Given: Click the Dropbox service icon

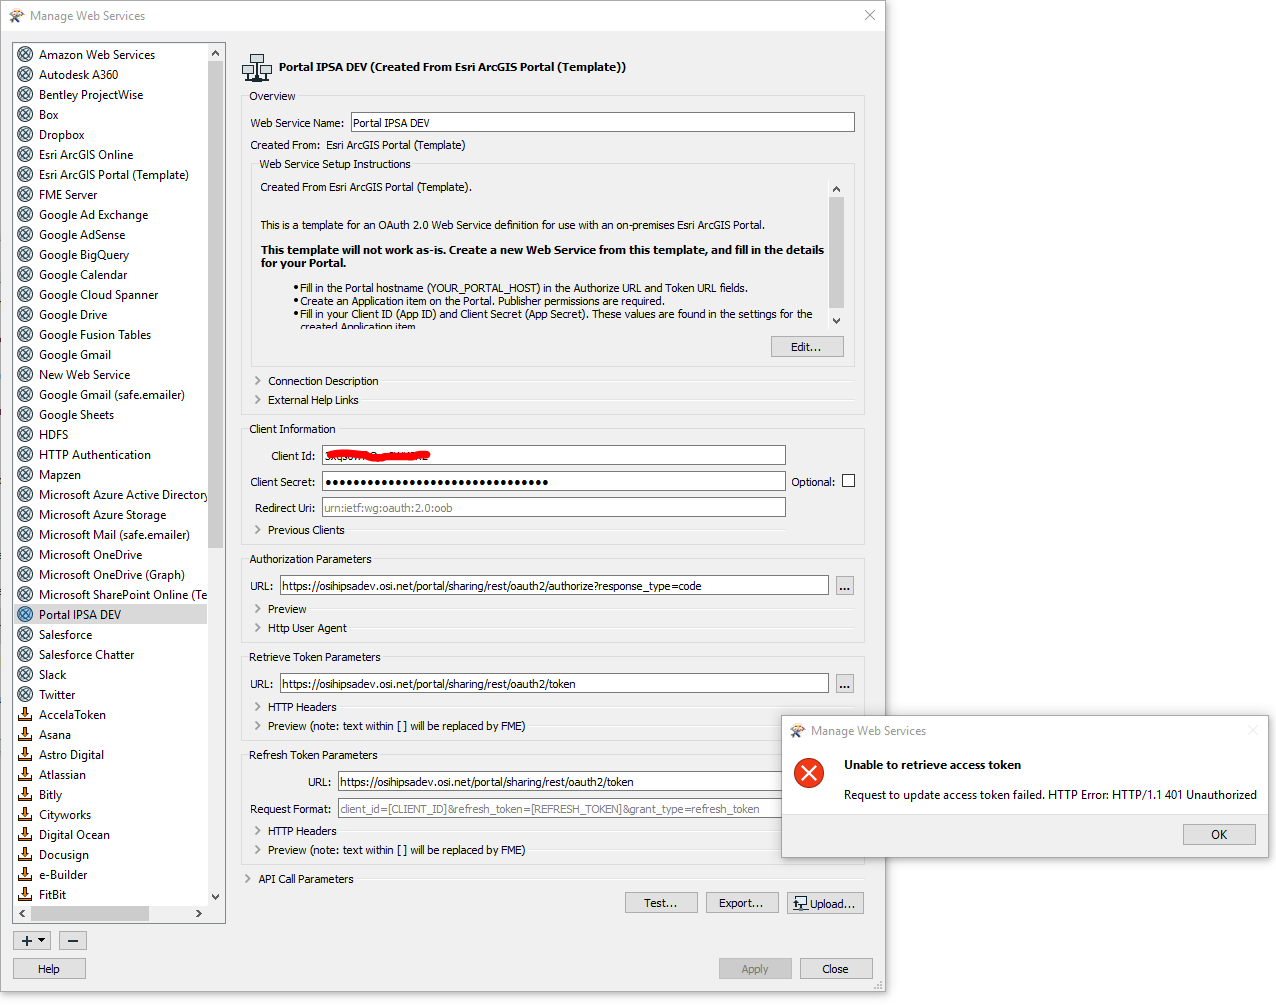Looking at the screenshot, I should coord(25,134).
